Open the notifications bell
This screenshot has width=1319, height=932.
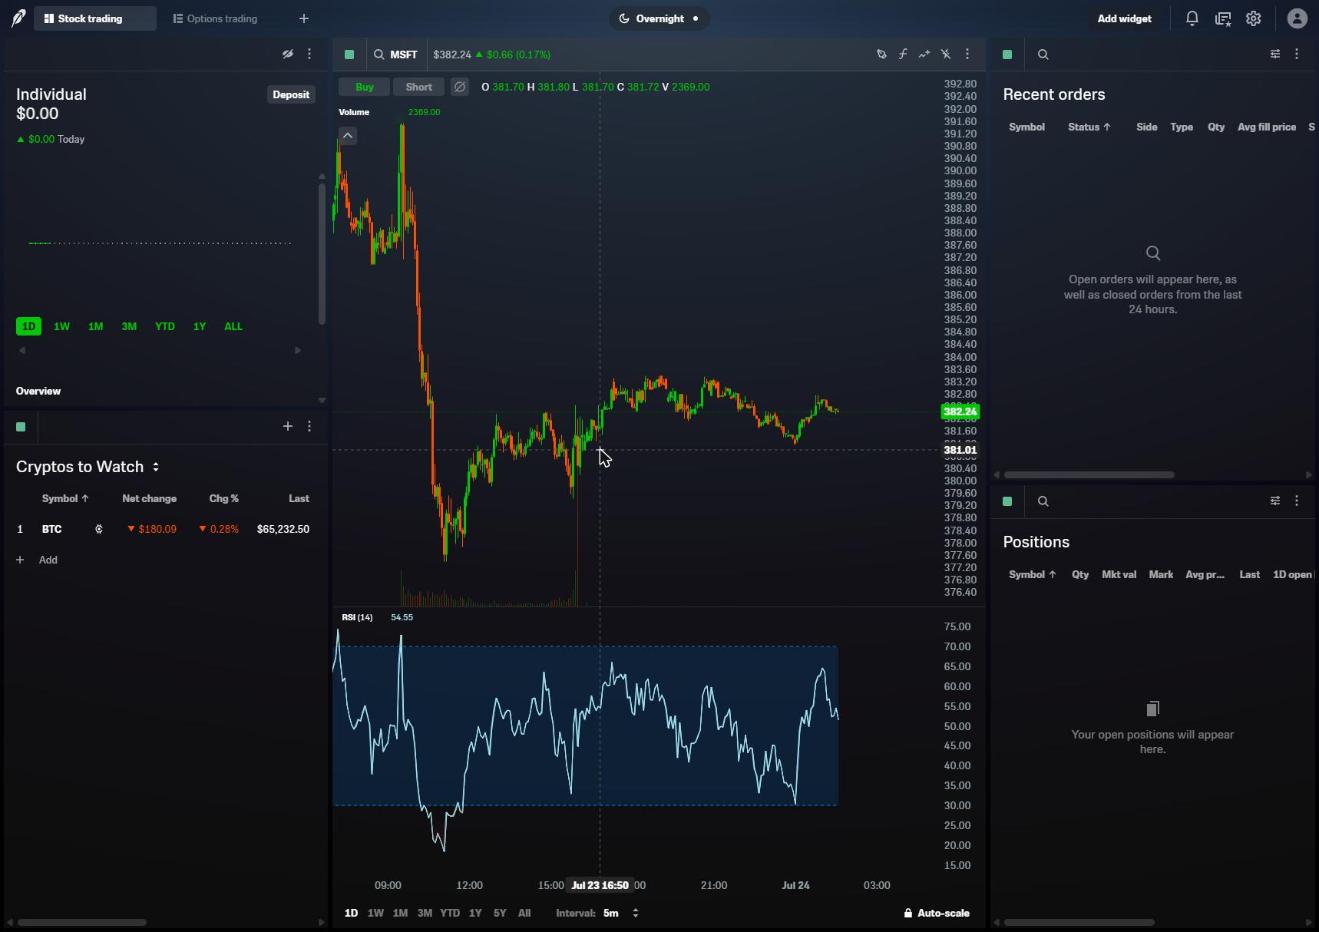coord(1192,18)
